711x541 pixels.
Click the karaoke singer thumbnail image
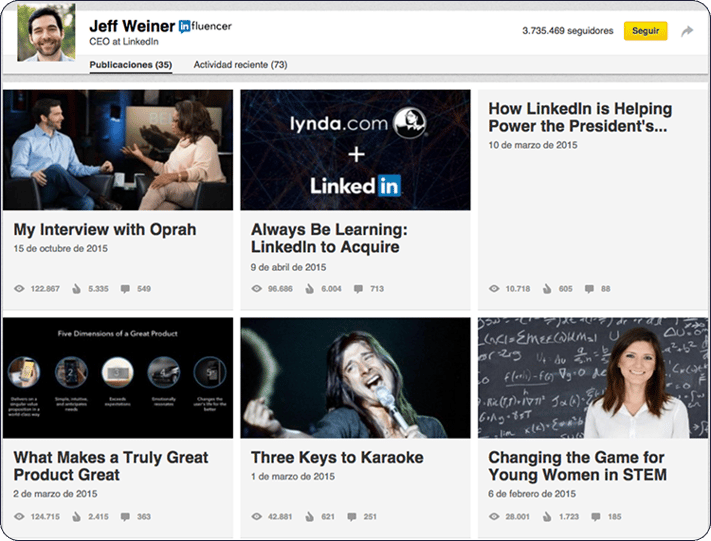[x=356, y=378]
